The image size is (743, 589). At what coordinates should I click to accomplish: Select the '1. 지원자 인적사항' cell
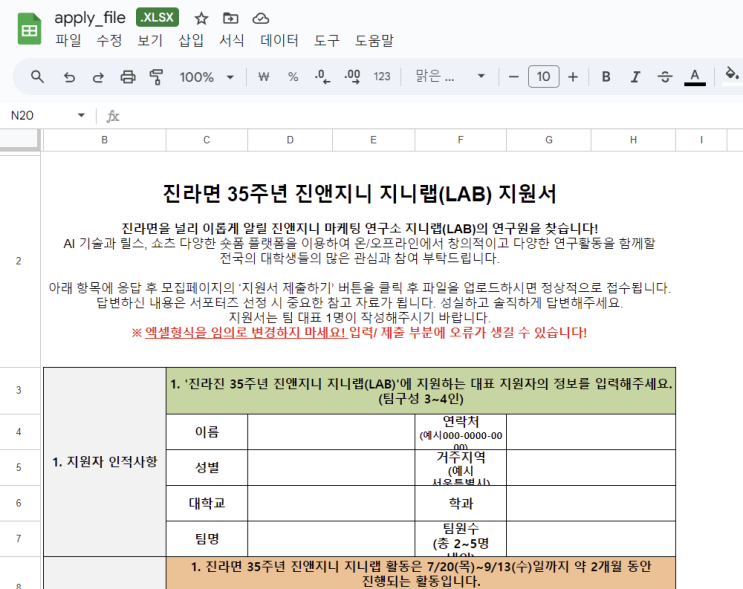[105, 462]
